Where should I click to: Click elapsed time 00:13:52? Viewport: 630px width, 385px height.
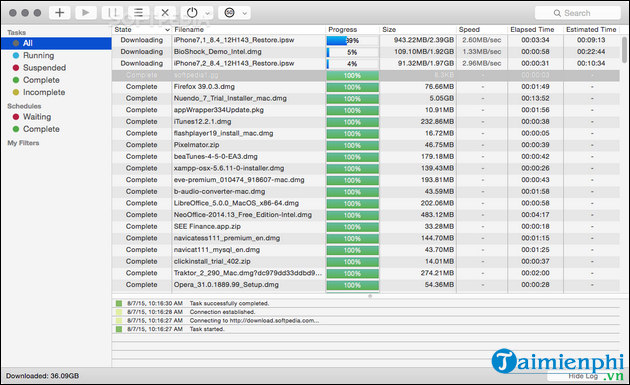click(x=535, y=98)
